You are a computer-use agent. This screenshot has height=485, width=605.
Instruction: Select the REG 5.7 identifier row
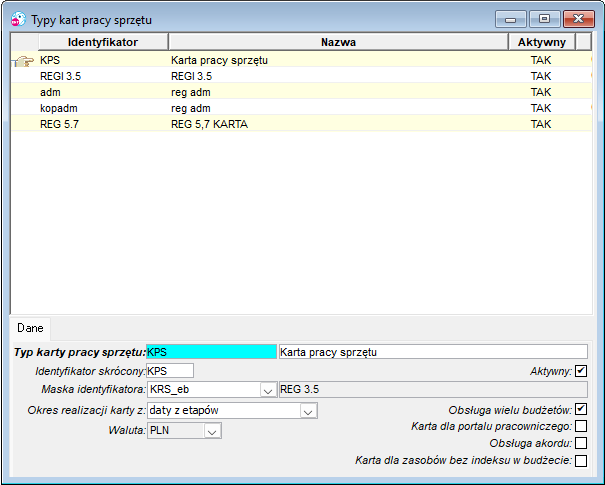(59, 124)
